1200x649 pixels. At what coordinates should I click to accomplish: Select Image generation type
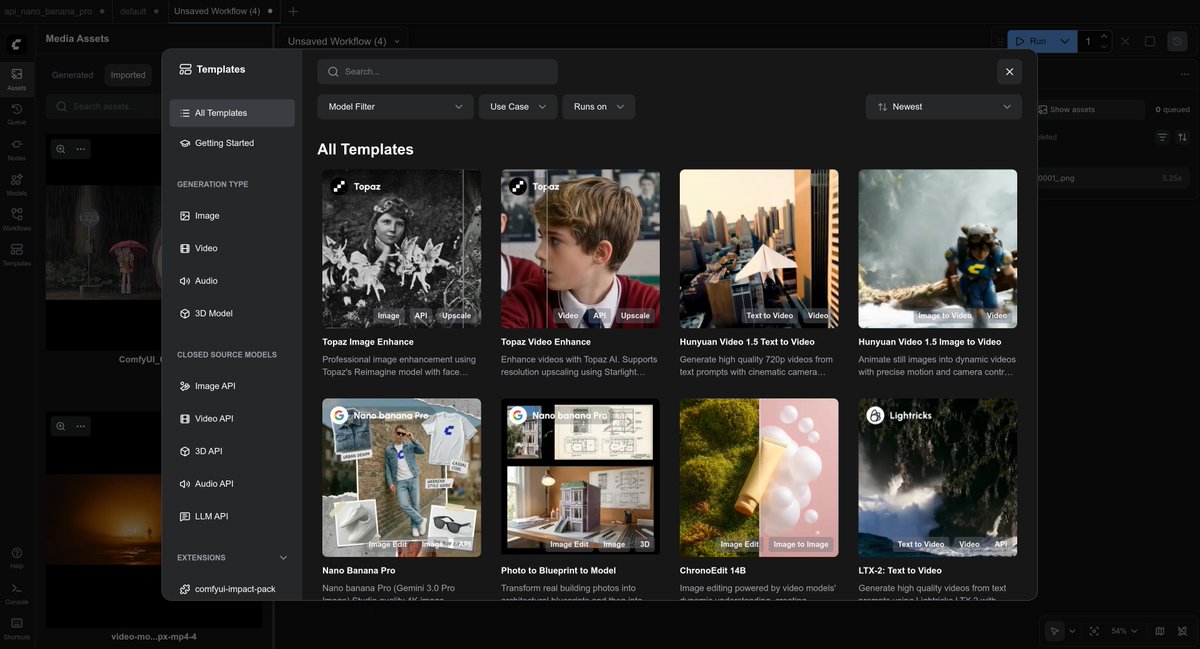232,216
